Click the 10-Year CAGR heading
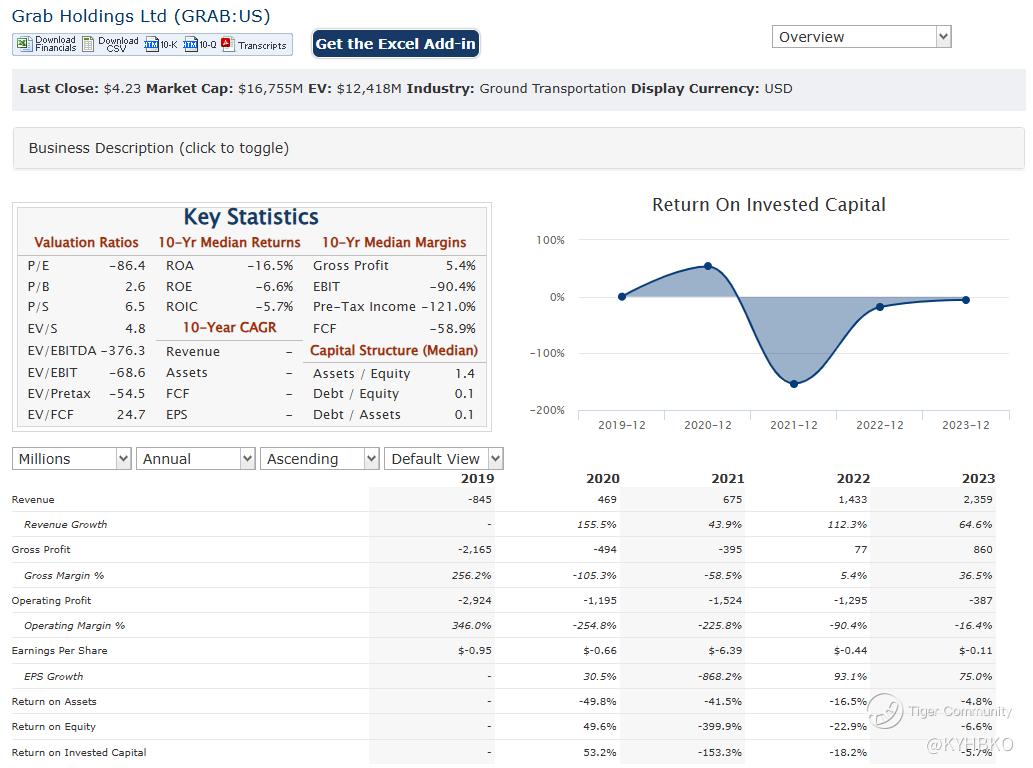Viewport: 1033px width, 768px height. 229,327
